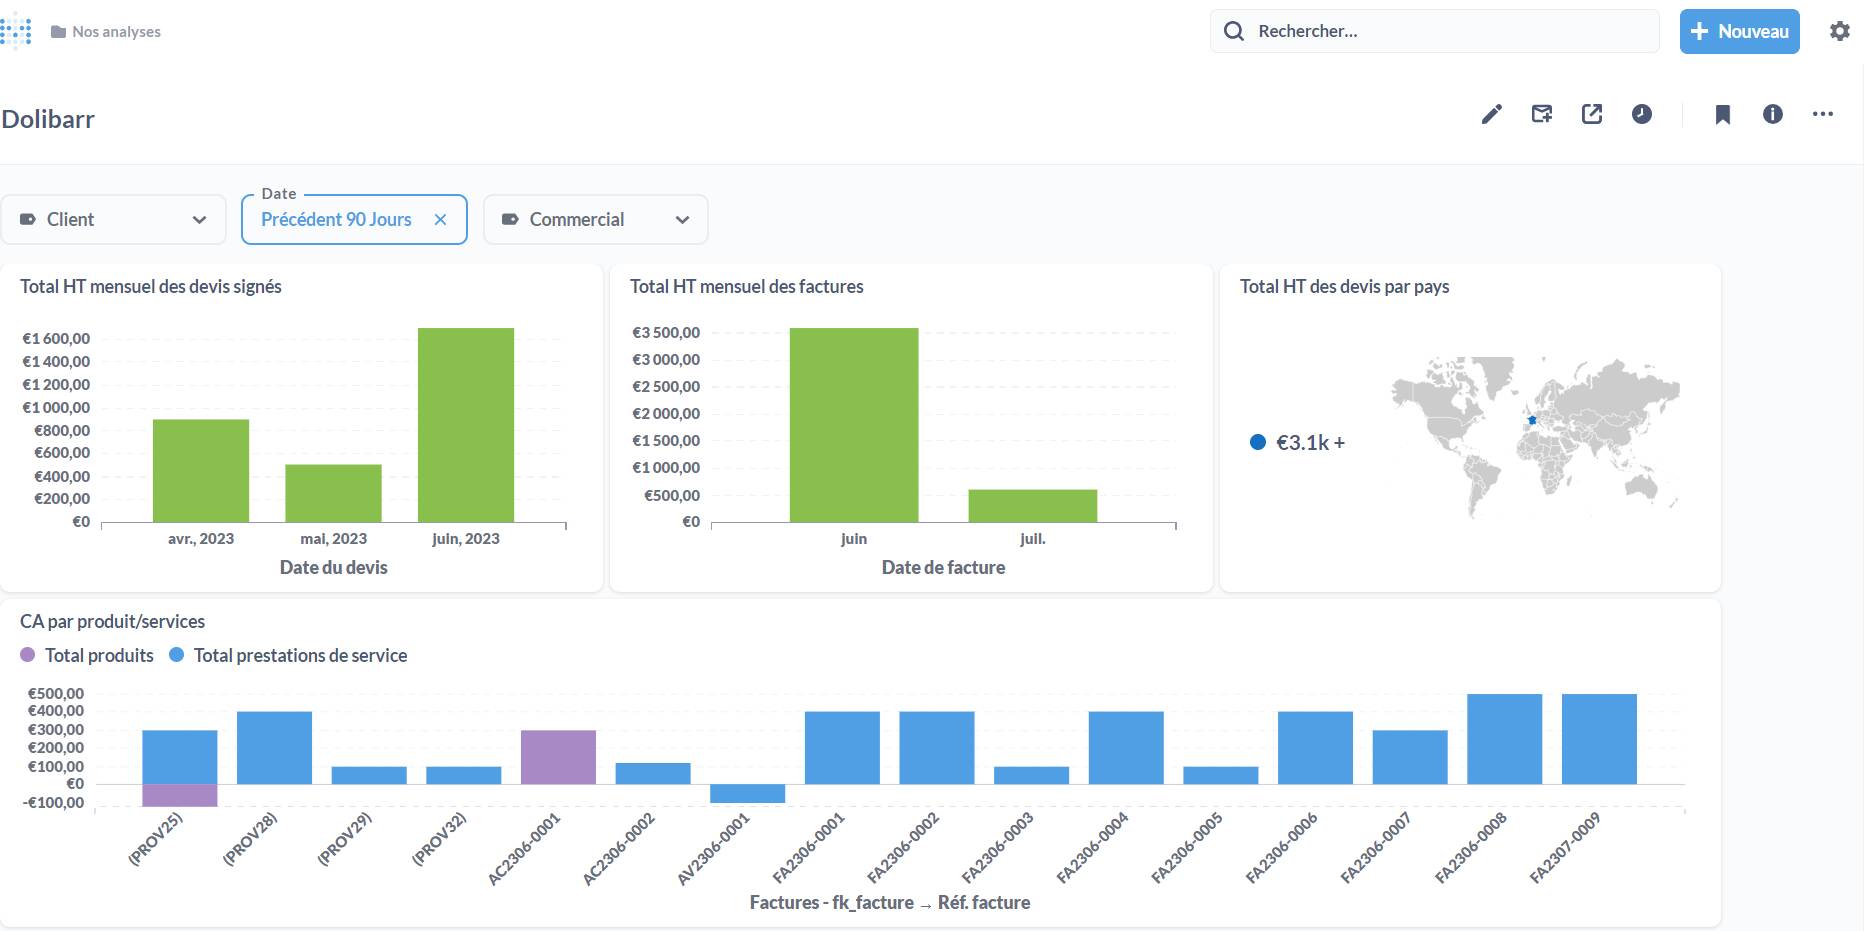
Task: Click the FA2306-0001 bar
Action: 842,748
